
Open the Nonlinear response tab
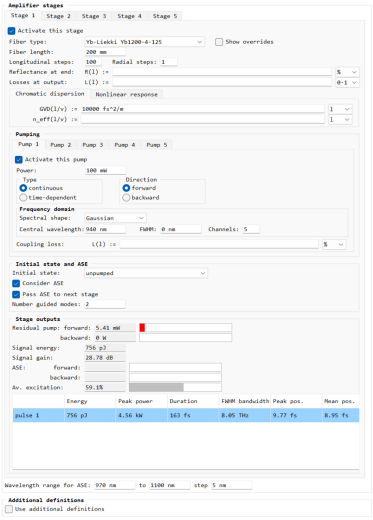click(126, 94)
